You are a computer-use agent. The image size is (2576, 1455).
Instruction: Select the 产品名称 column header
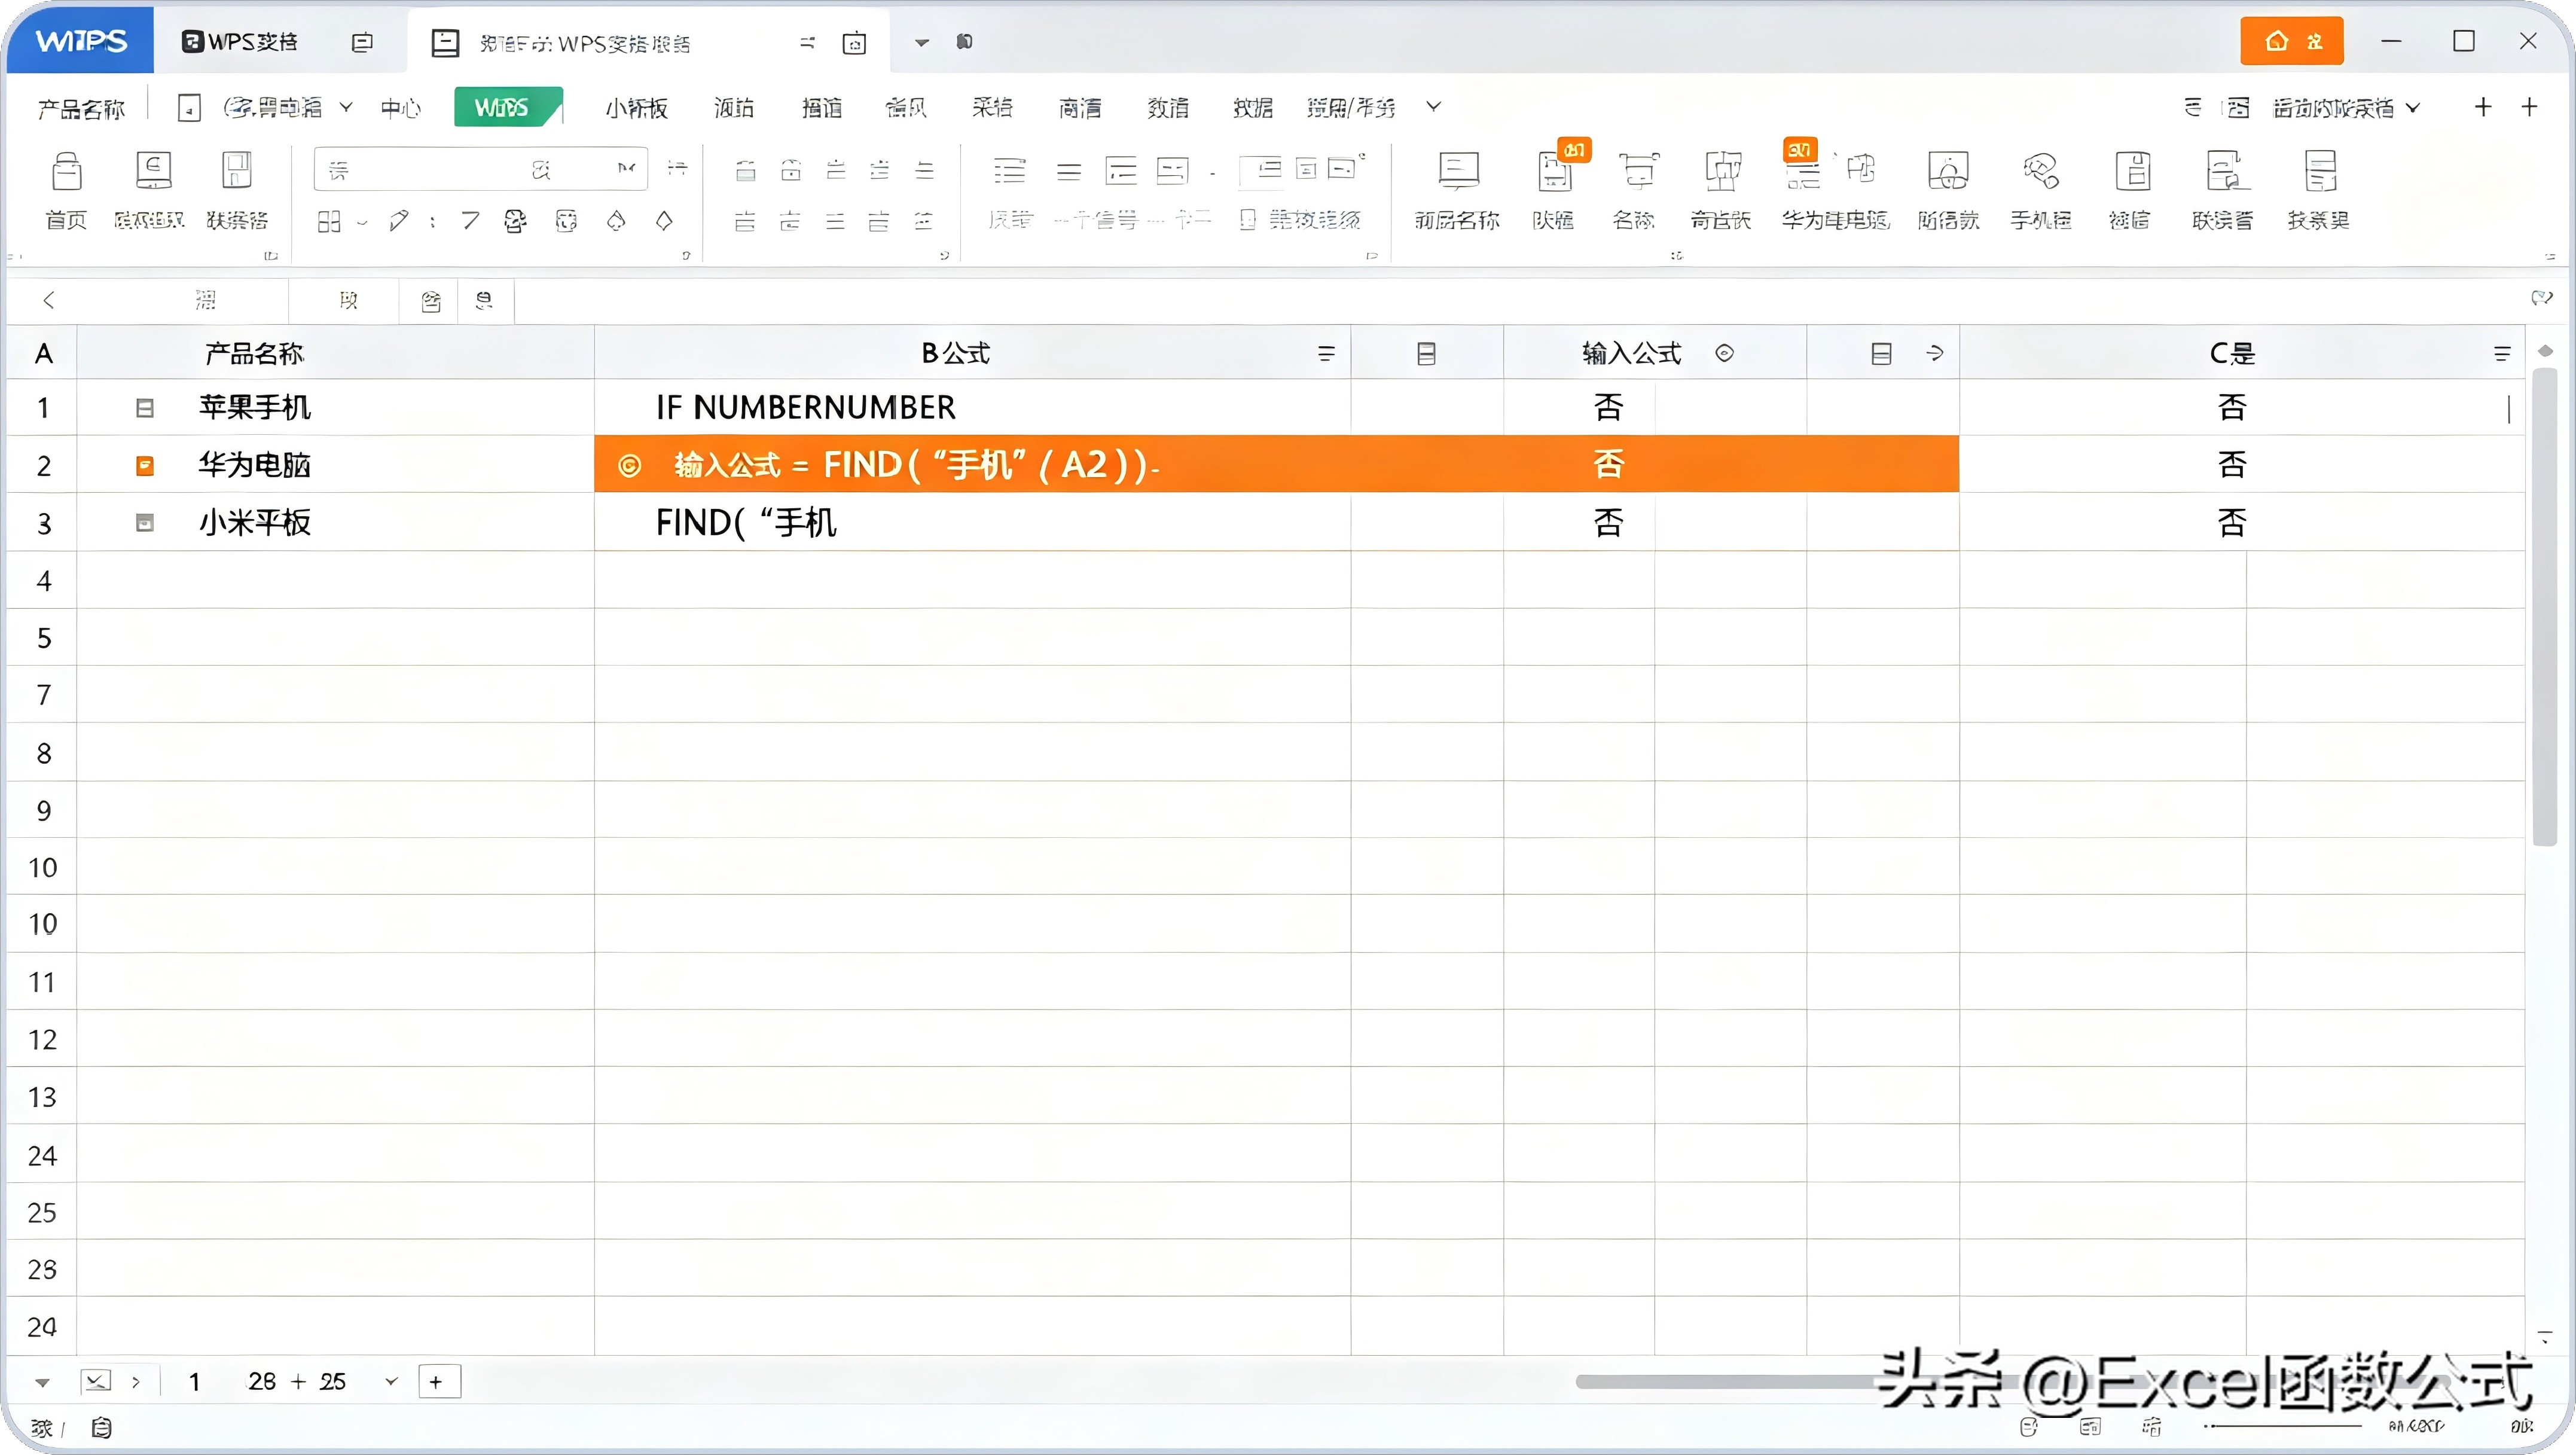(x=336, y=353)
